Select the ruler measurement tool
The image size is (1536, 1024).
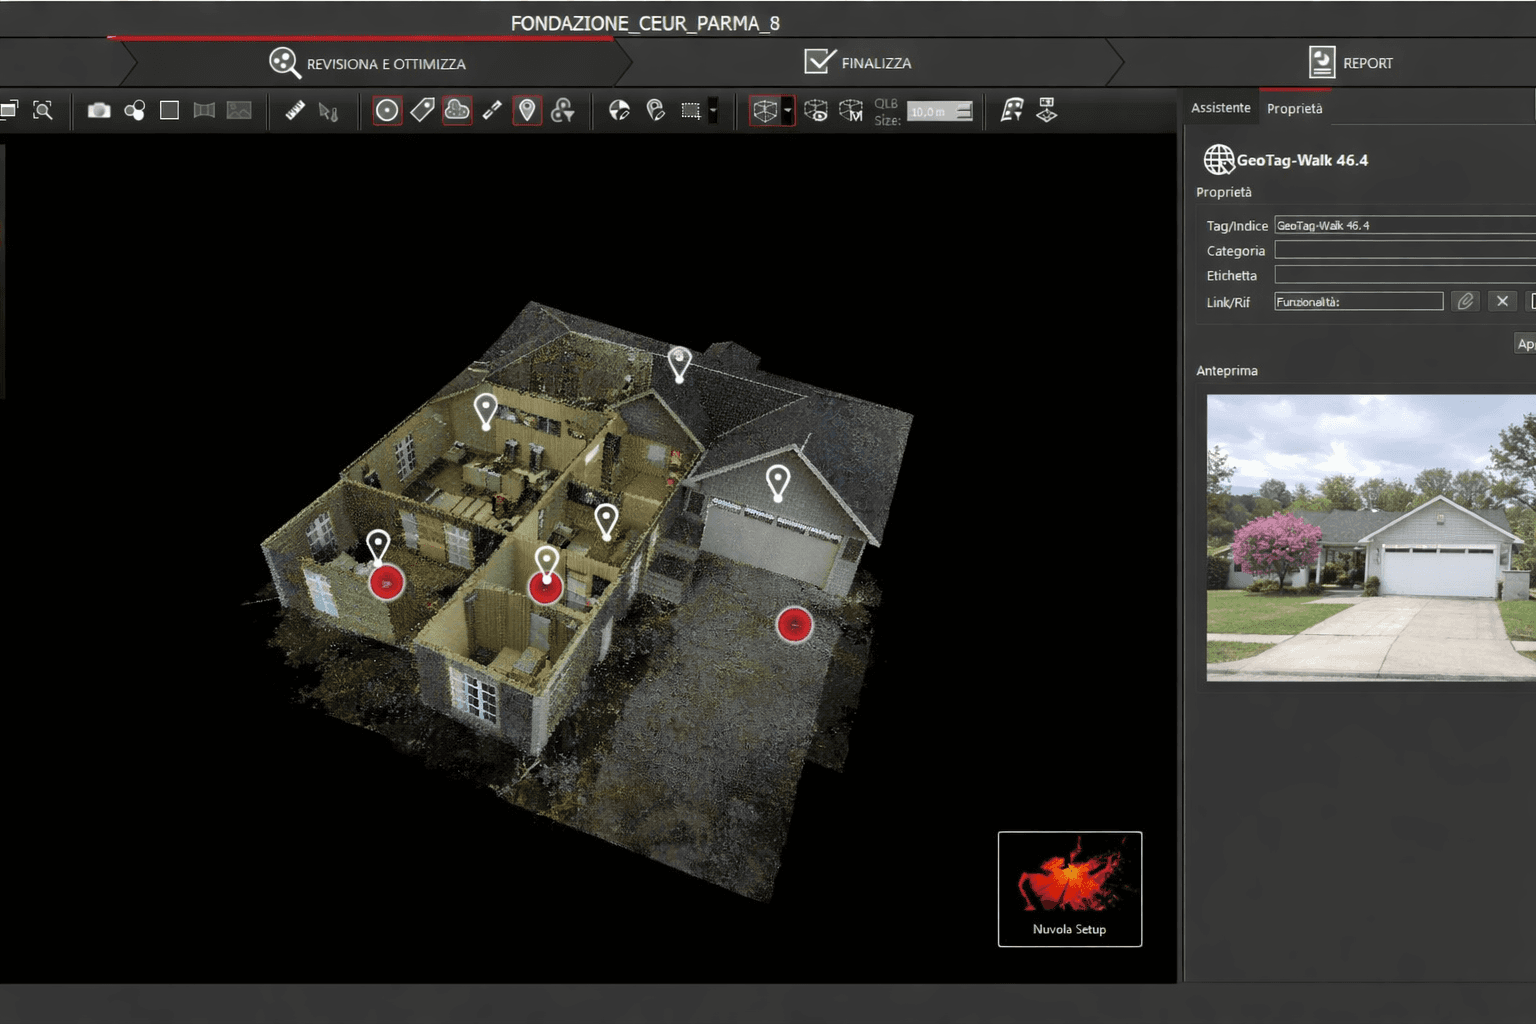pos(295,110)
